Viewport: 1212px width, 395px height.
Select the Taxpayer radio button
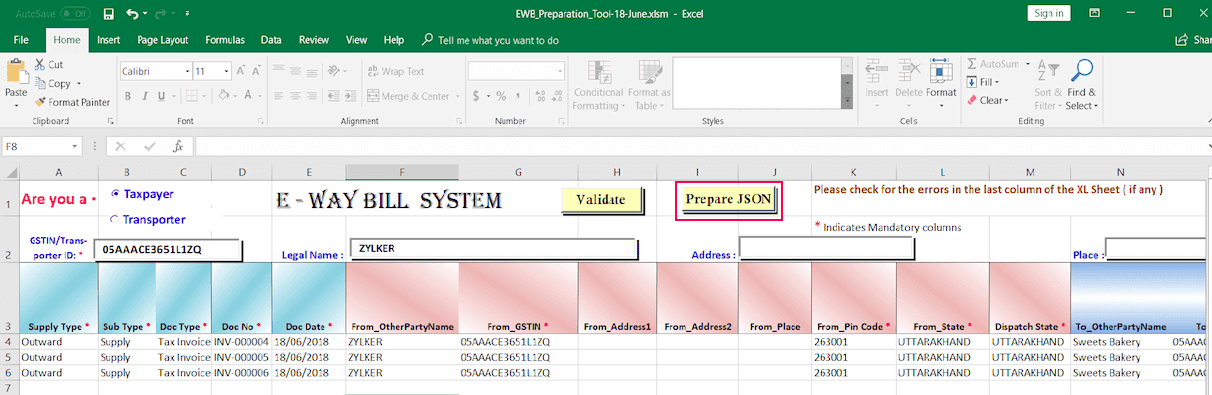coord(115,194)
